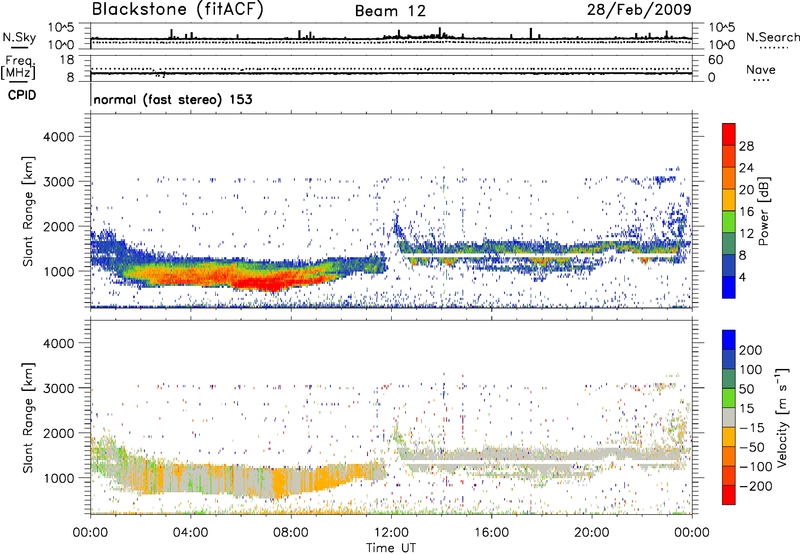Click the 4000 tick on power panel
The height and width of the screenshot is (554, 800).
[x=58, y=137]
